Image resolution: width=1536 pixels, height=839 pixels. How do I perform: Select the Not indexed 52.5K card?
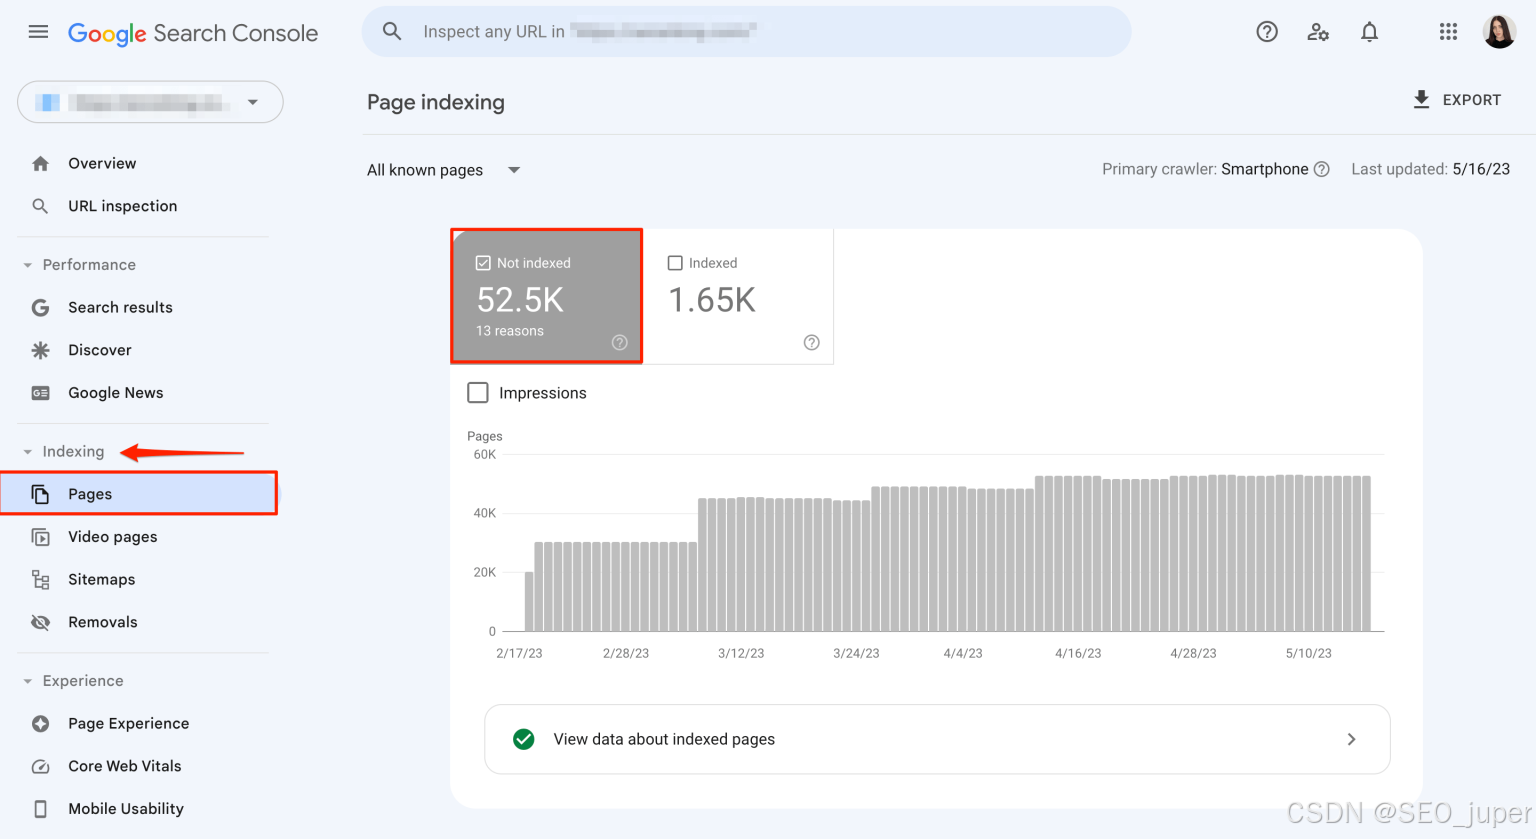coord(546,296)
